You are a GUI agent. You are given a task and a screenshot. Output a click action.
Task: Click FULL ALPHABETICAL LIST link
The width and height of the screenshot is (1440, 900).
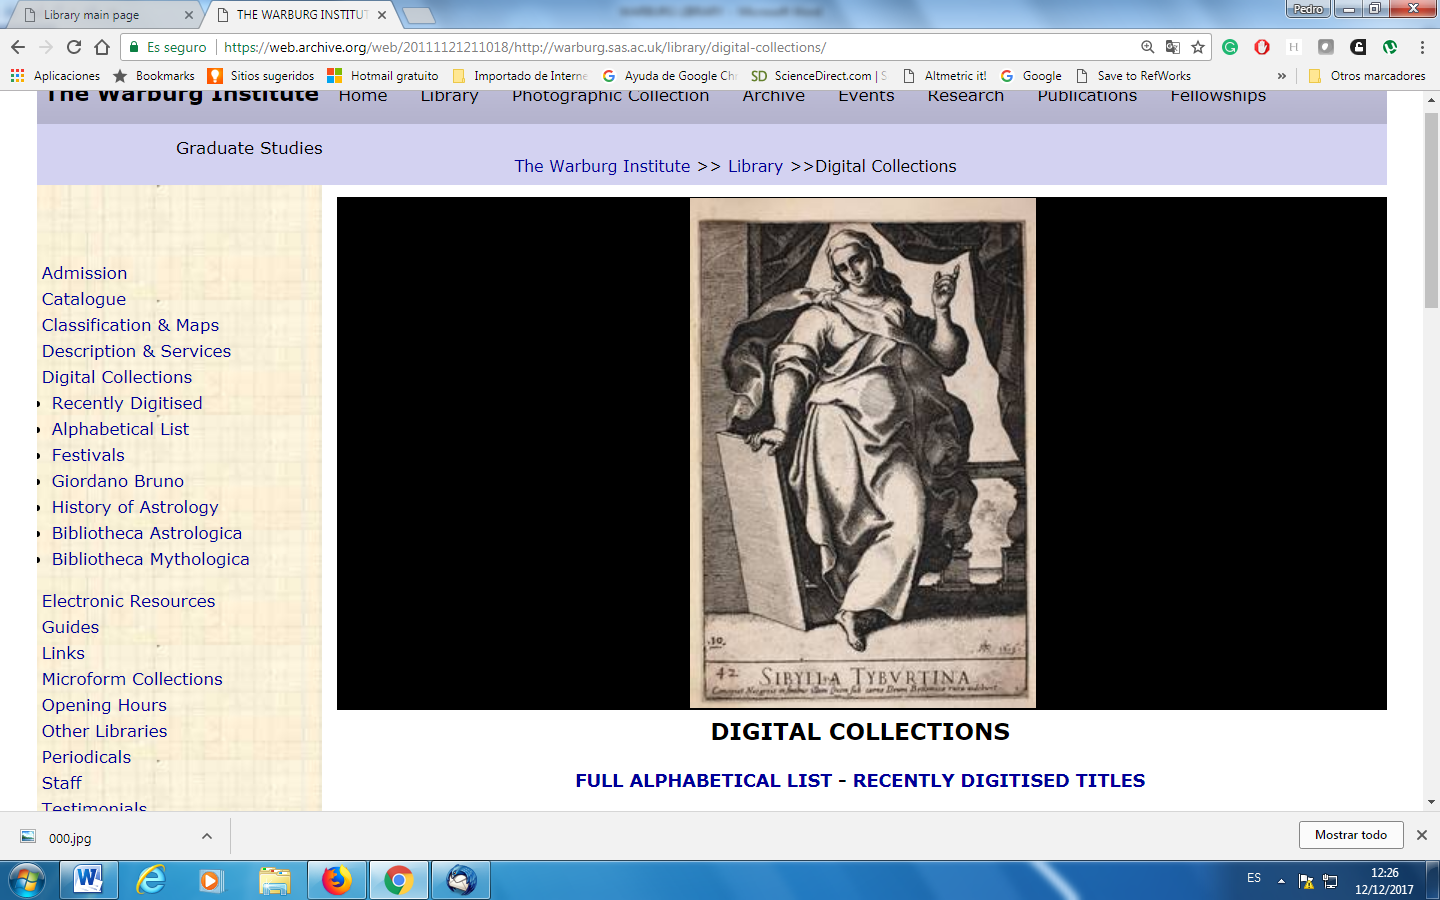pos(703,781)
